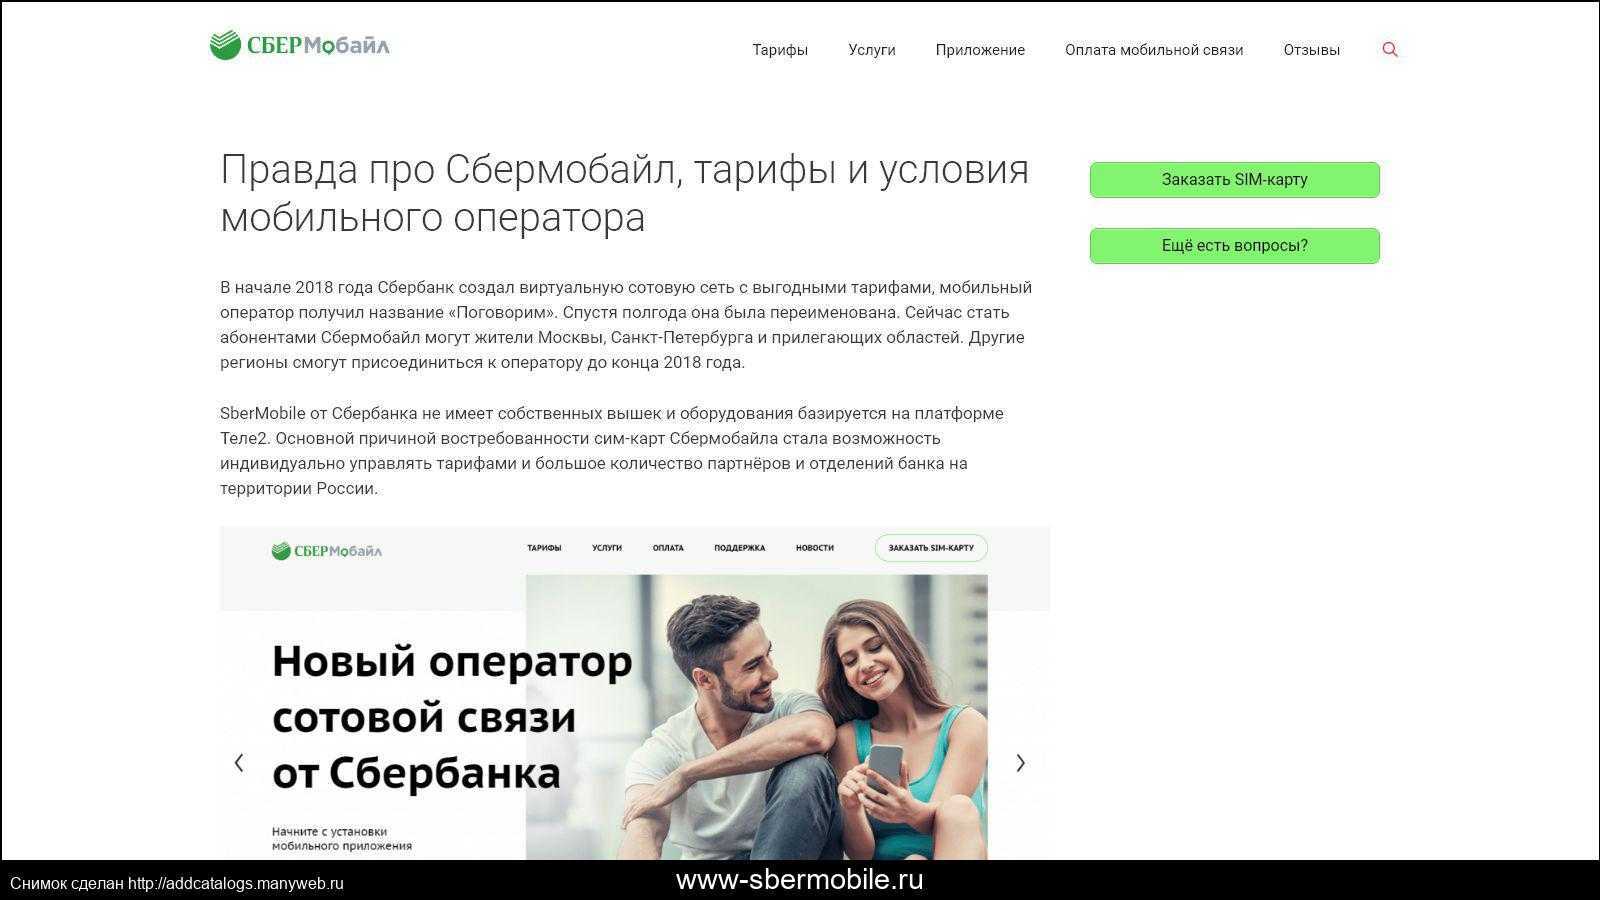Click the banner headline Новый оператор сотовой связи
Image resolution: width=1600 pixels, height=900 pixels.
pyautogui.click(x=452, y=718)
